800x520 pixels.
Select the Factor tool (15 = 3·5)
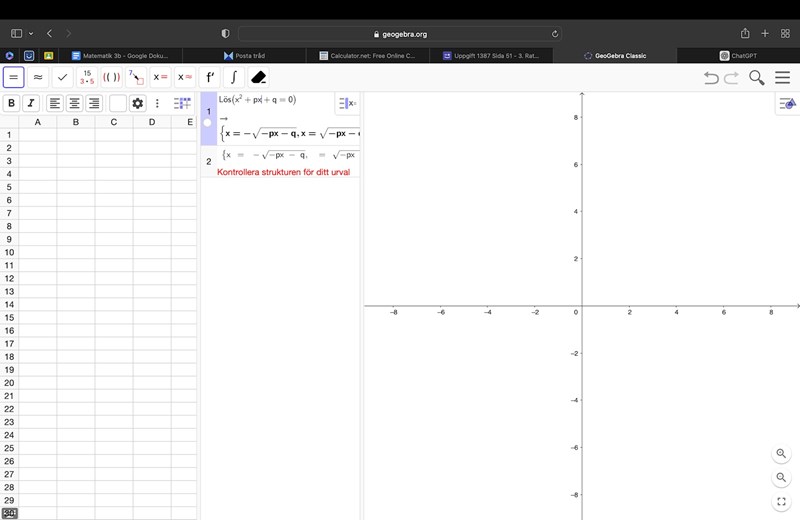(87, 77)
